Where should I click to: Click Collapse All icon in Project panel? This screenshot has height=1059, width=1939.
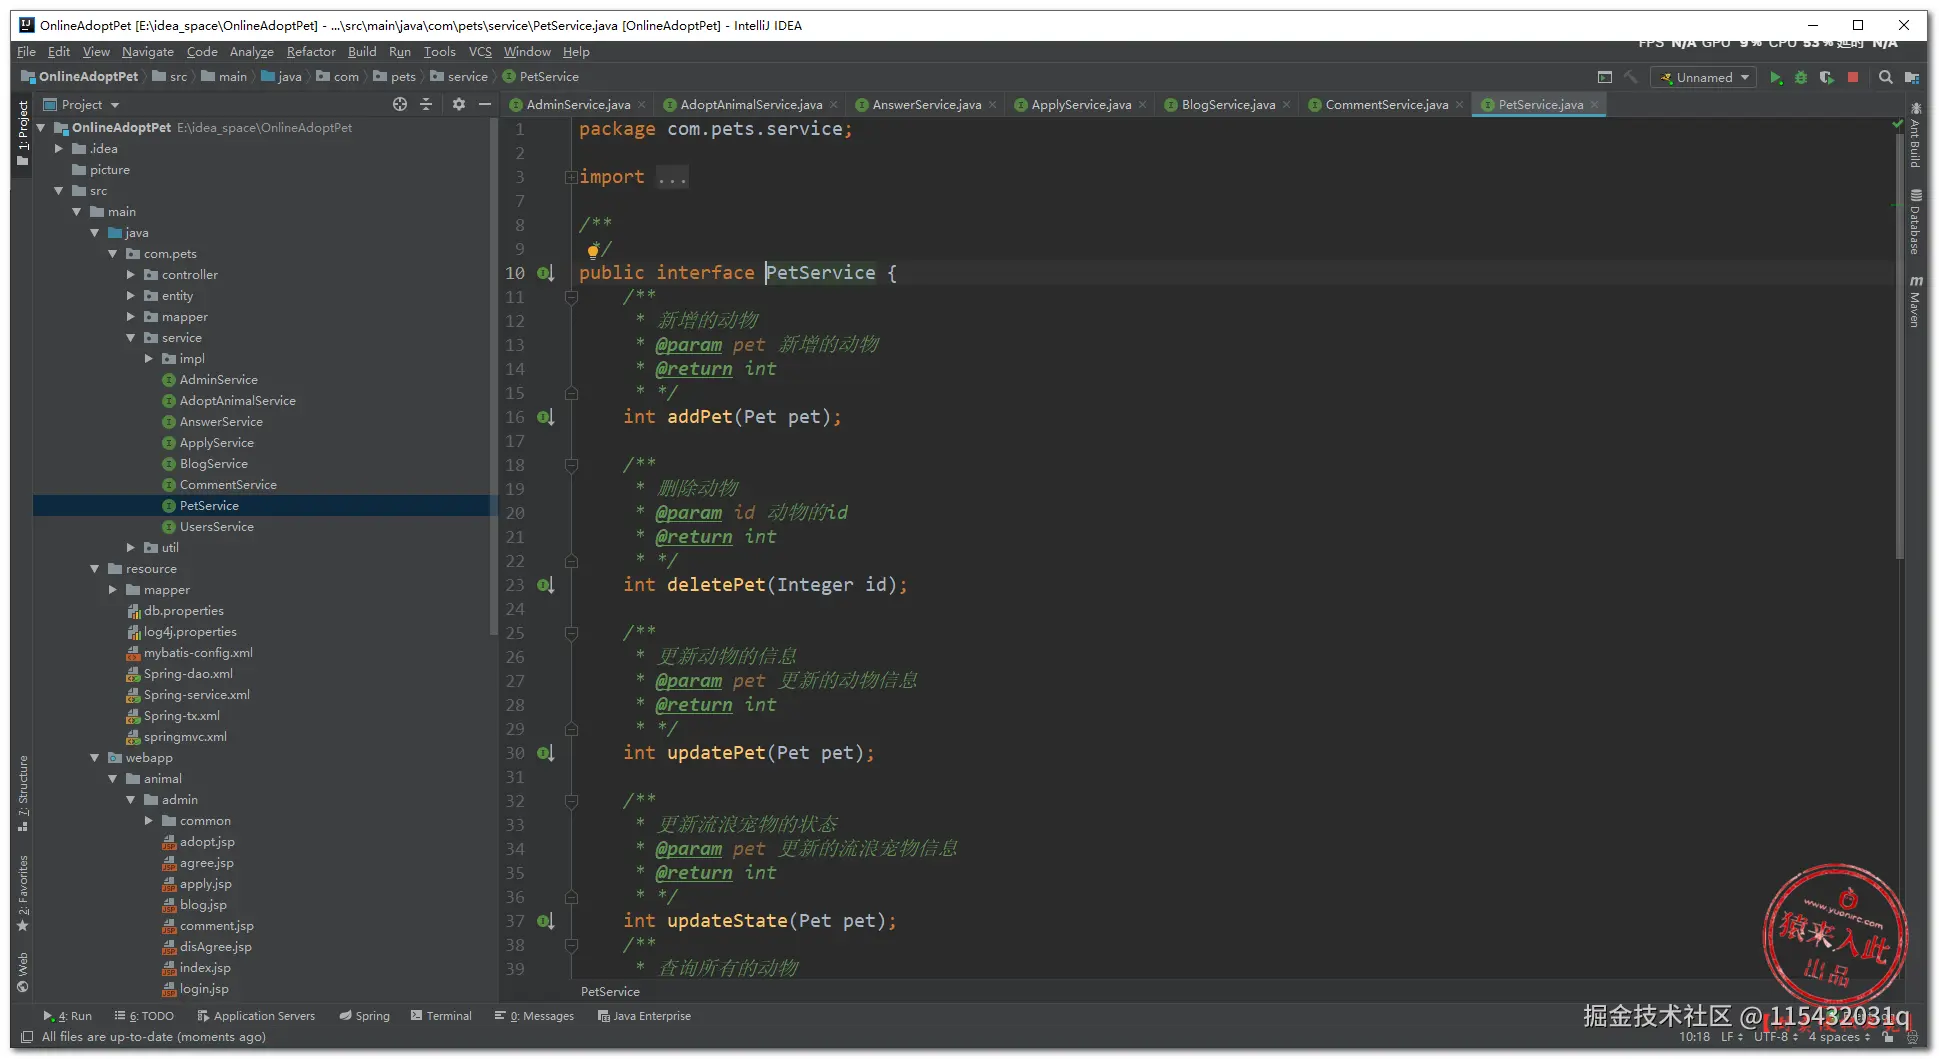point(426,104)
